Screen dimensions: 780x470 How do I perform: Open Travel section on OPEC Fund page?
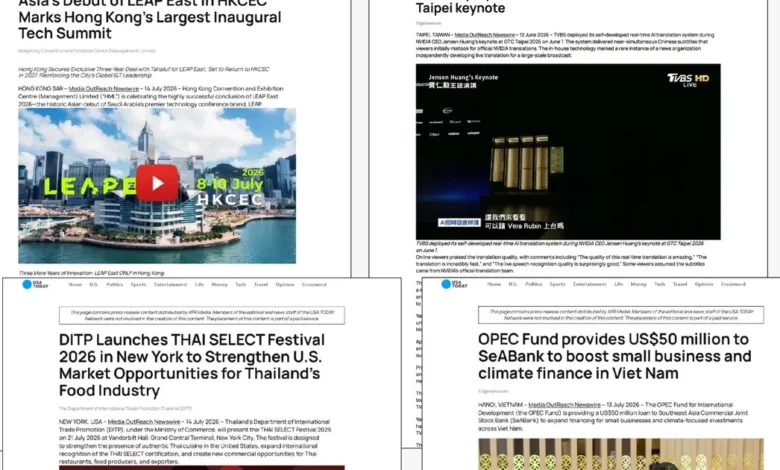tap(680, 284)
